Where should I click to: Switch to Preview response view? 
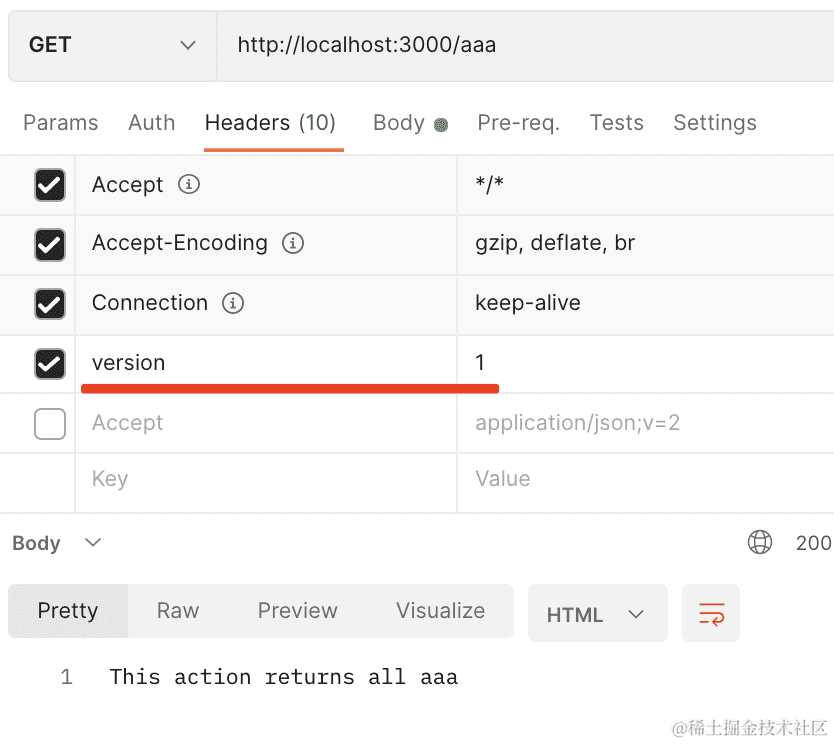(x=297, y=611)
